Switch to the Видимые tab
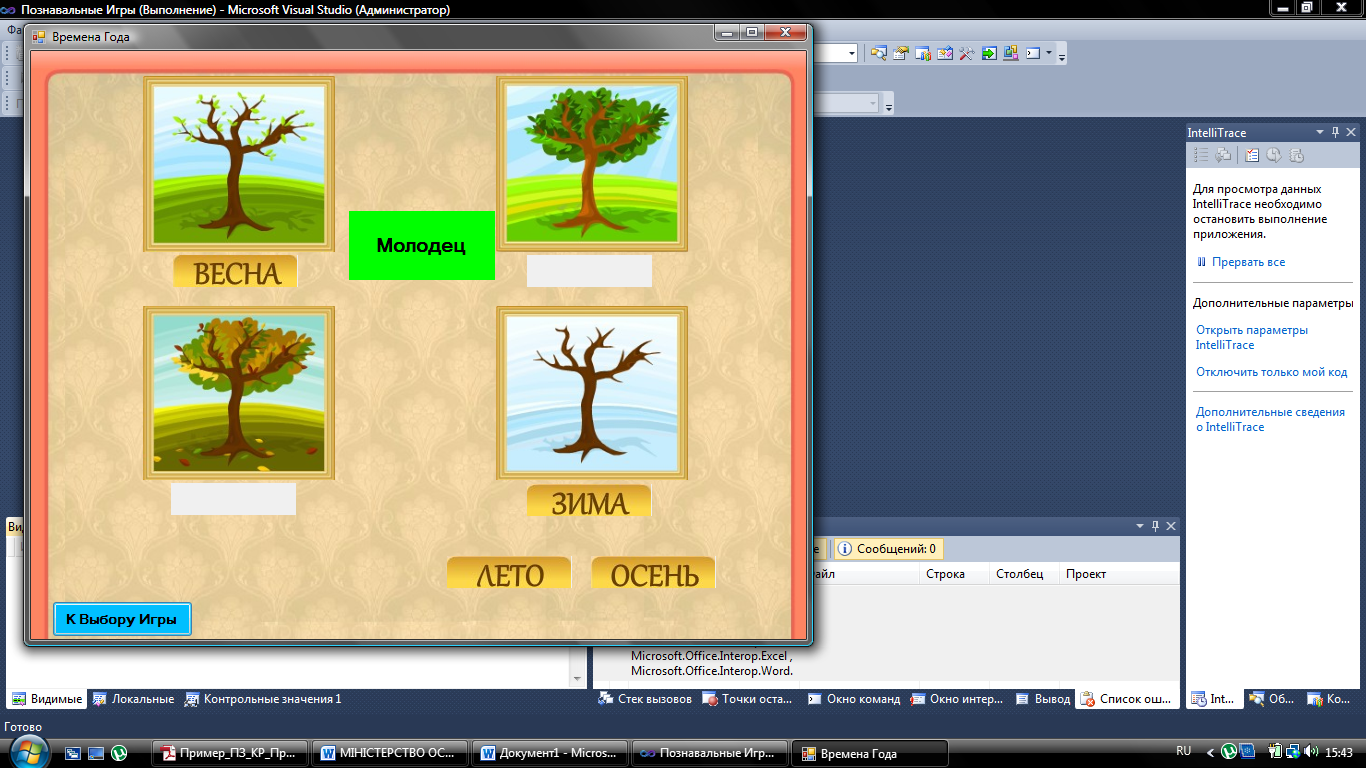 [x=47, y=699]
